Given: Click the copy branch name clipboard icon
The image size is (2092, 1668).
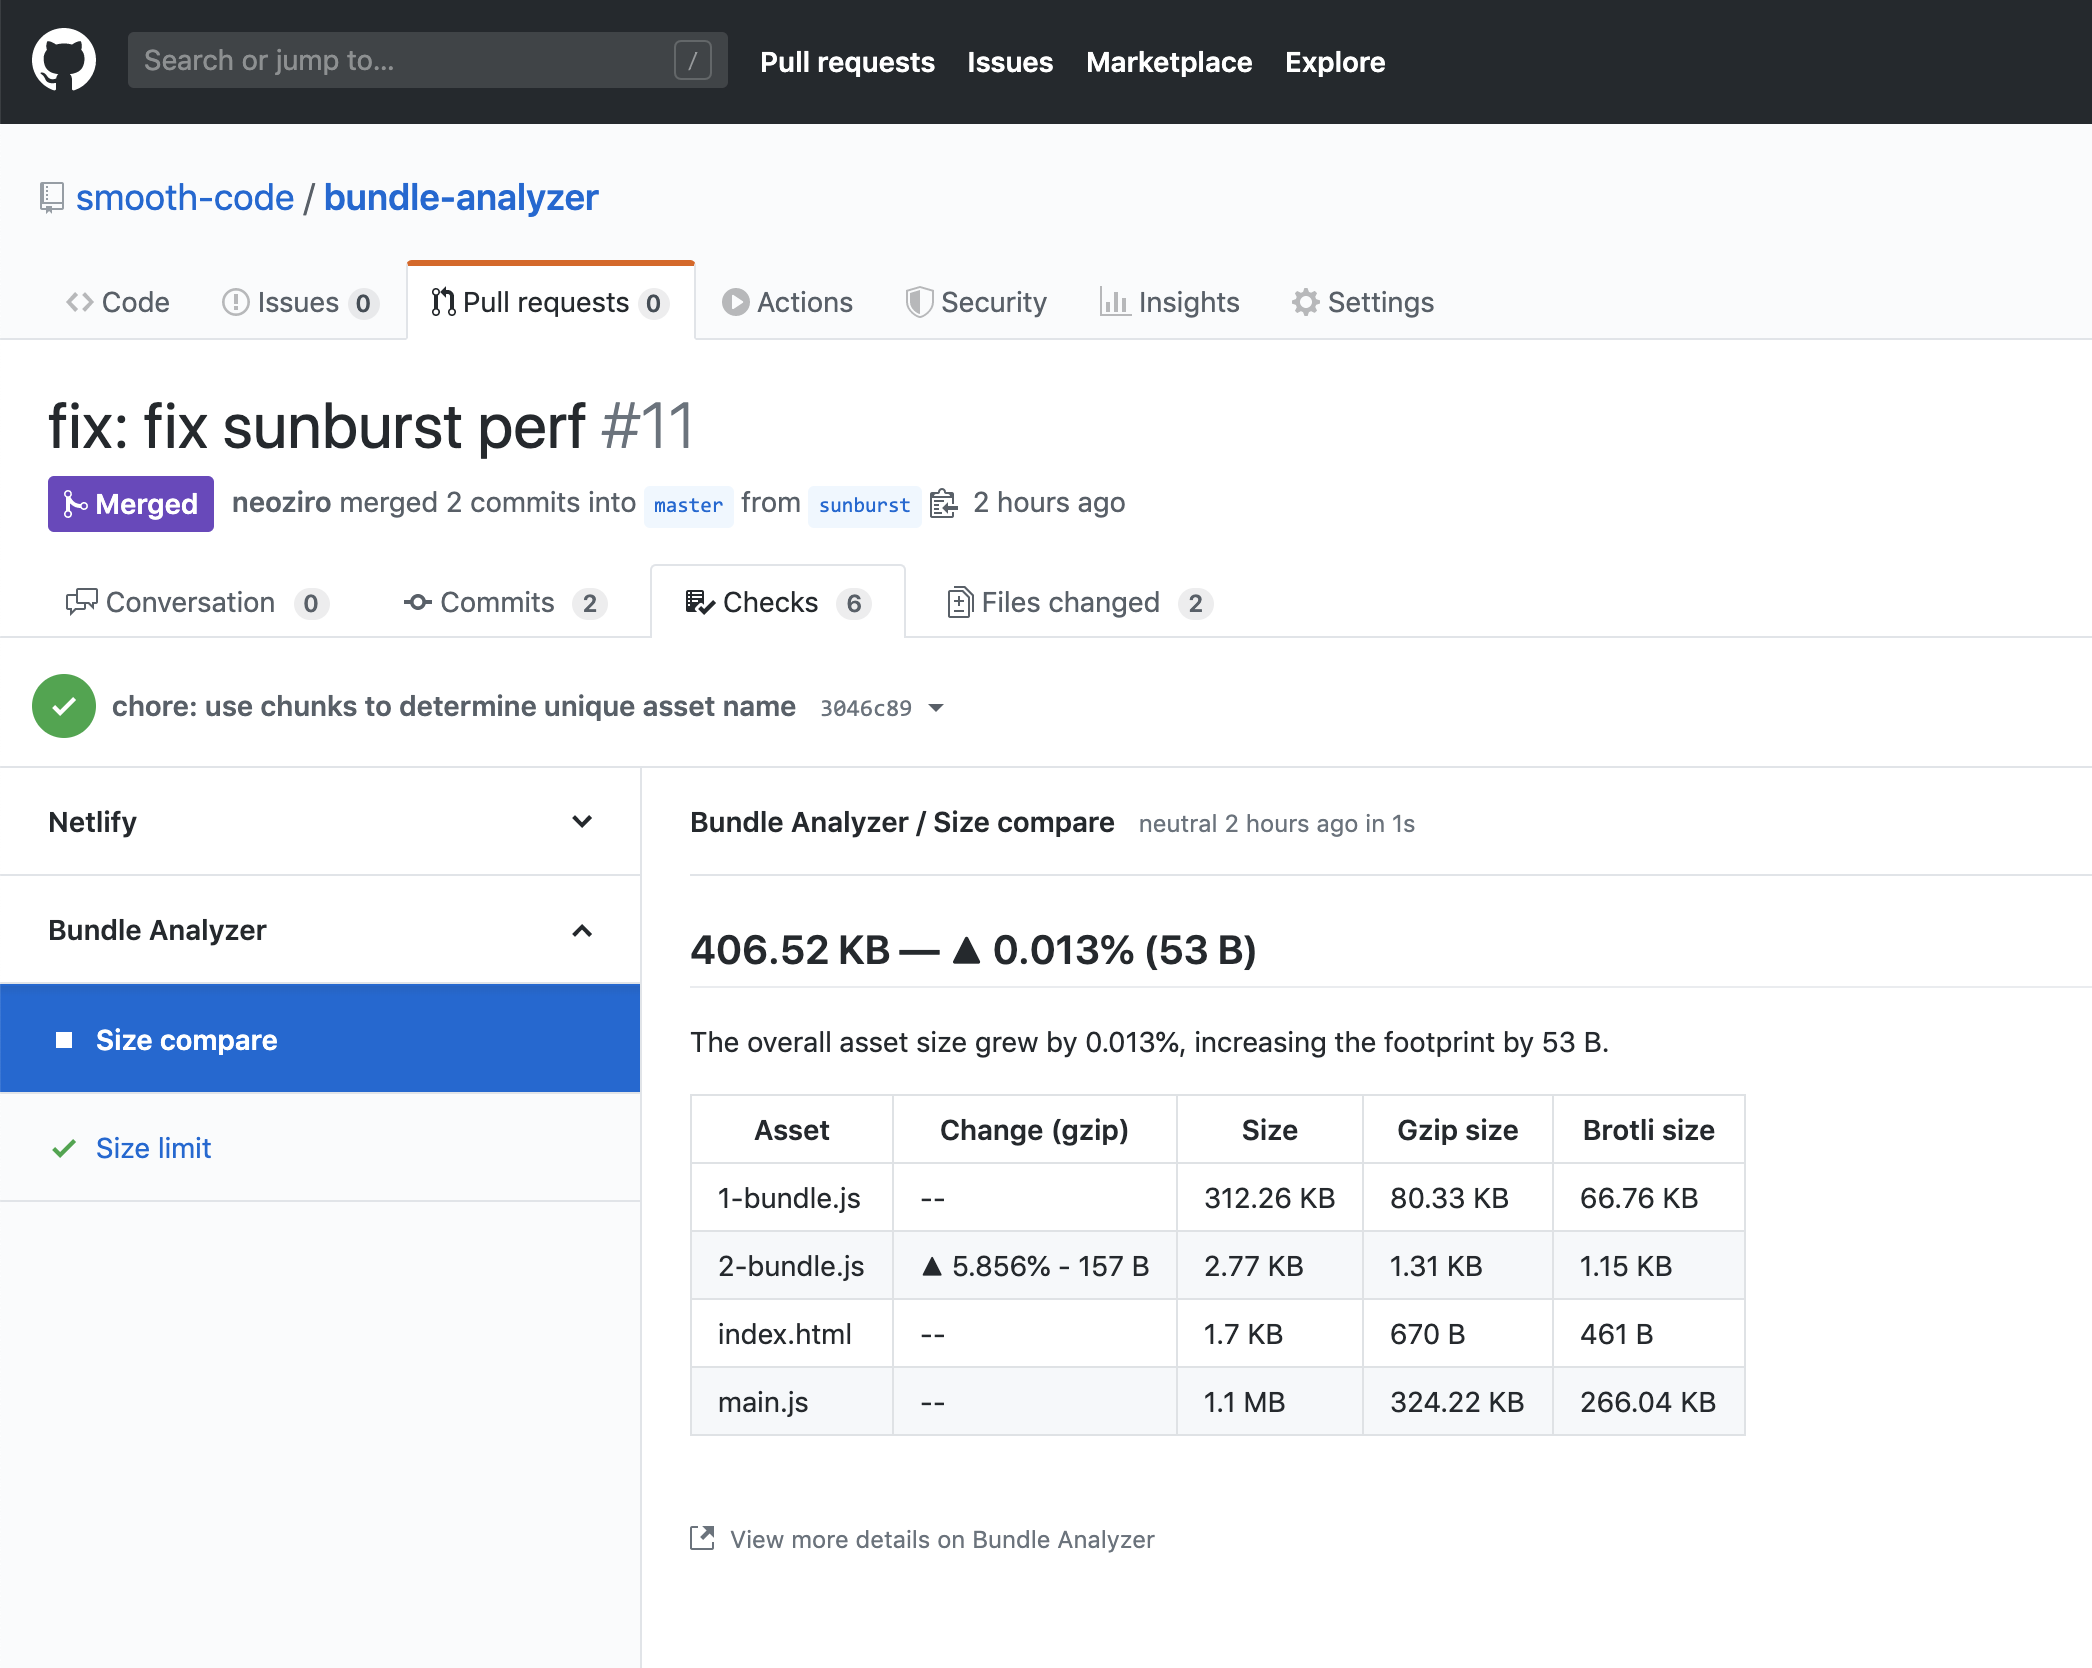Looking at the screenshot, I should point(943,503).
